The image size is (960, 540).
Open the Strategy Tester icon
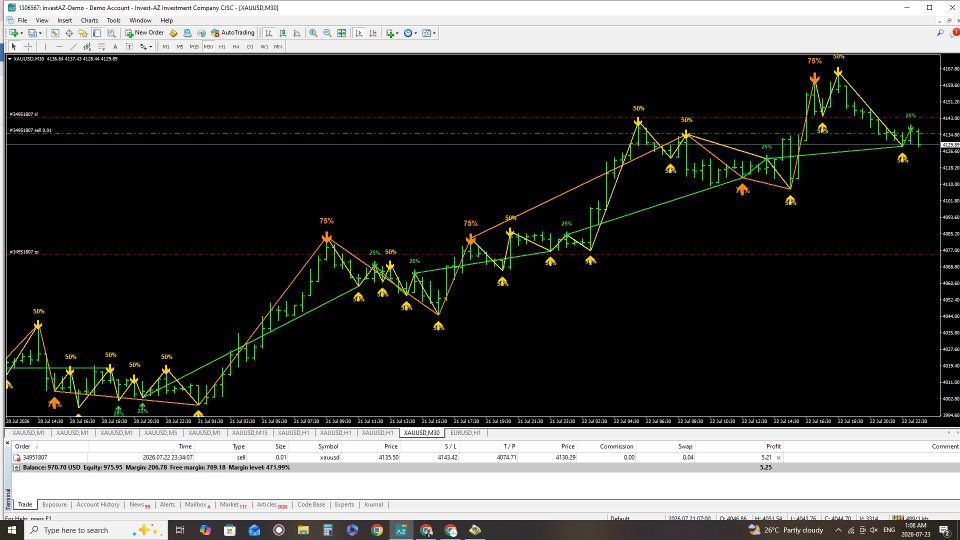coord(111,33)
